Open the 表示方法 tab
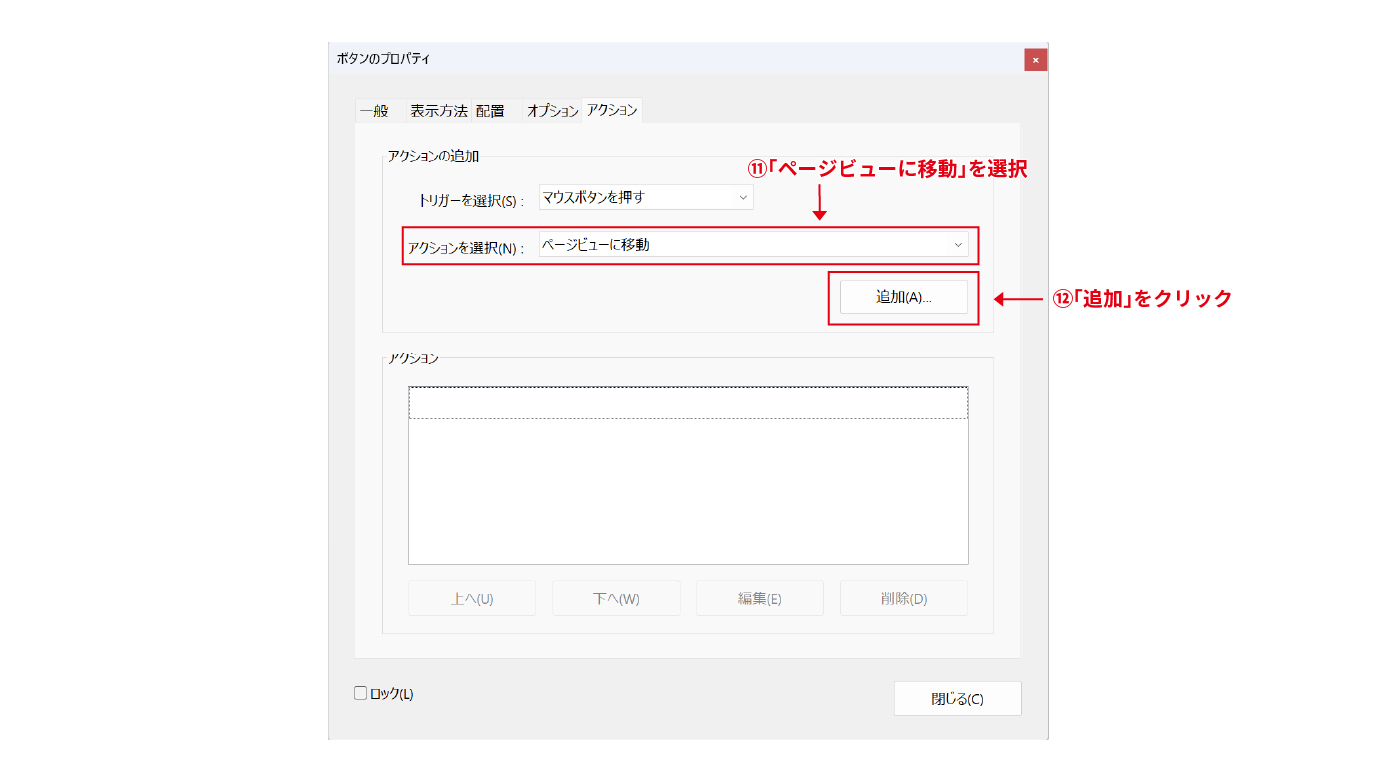1377x782 pixels. [438, 111]
